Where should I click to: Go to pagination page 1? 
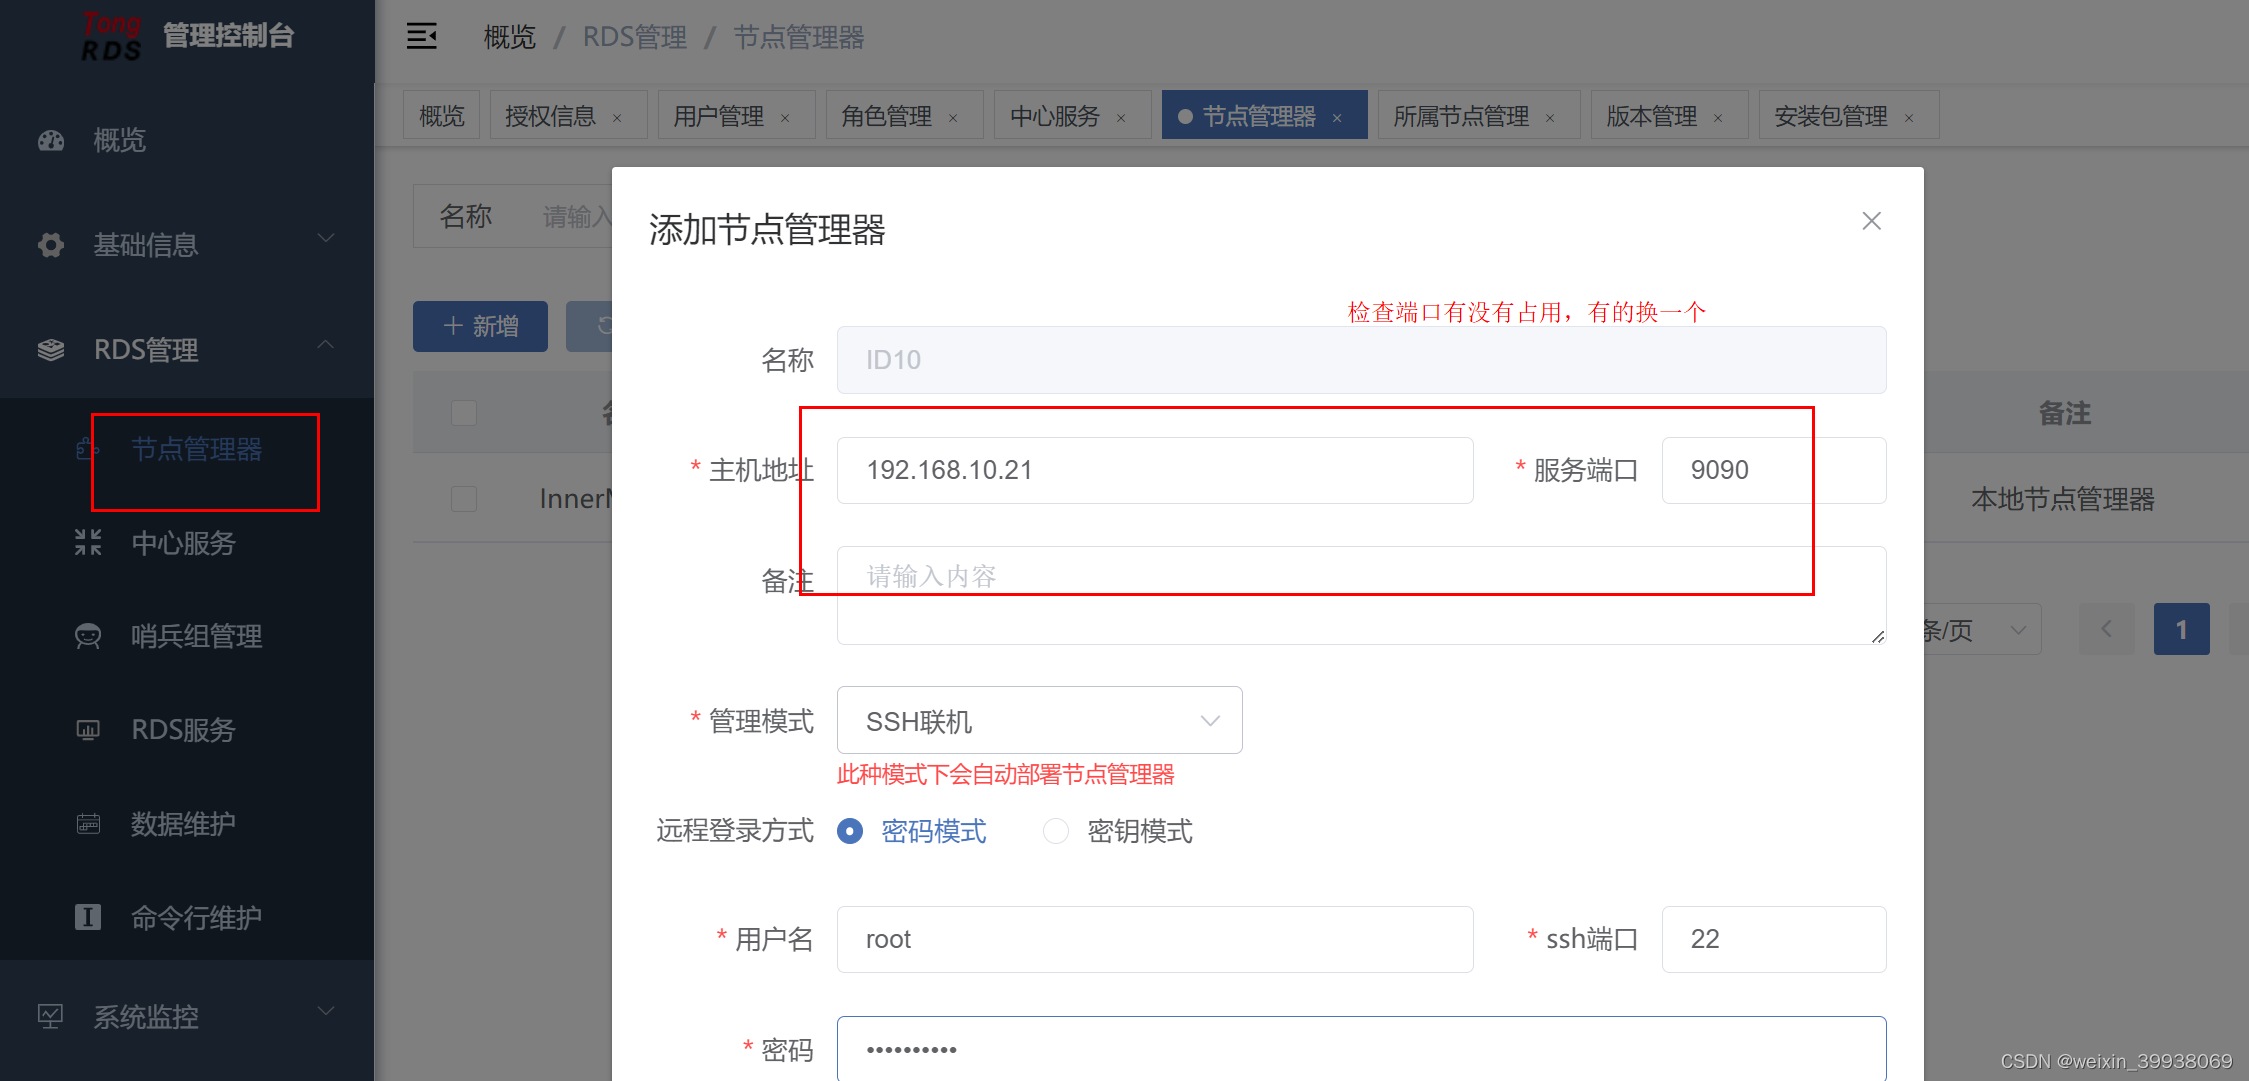click(x=2181, y=629)
